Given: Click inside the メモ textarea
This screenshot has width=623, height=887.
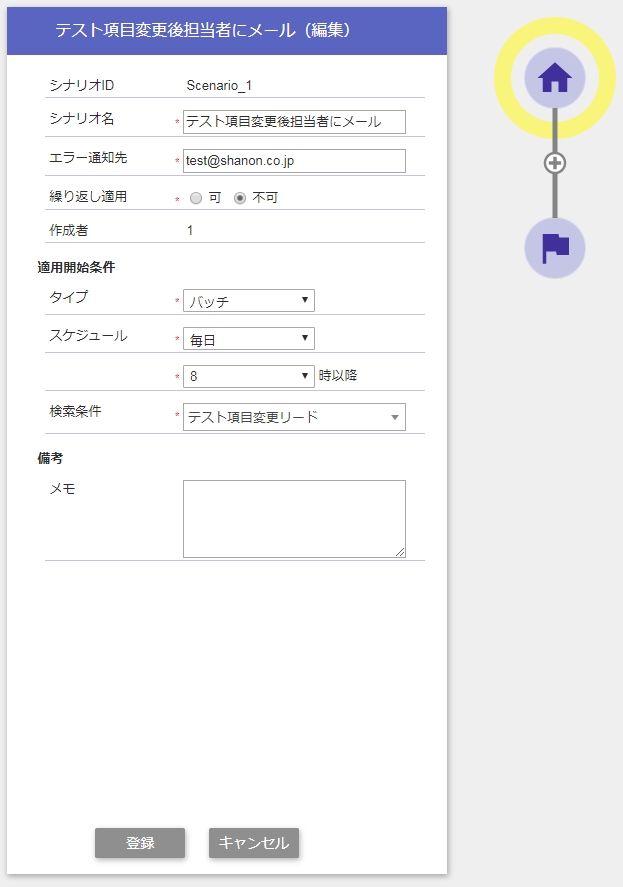Looking at the screenshot, I should (294, 519).
